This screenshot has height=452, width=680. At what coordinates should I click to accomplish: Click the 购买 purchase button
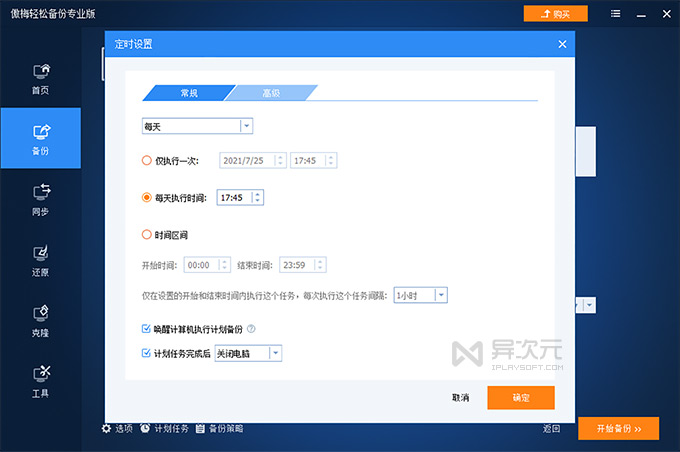pos(556,14)
